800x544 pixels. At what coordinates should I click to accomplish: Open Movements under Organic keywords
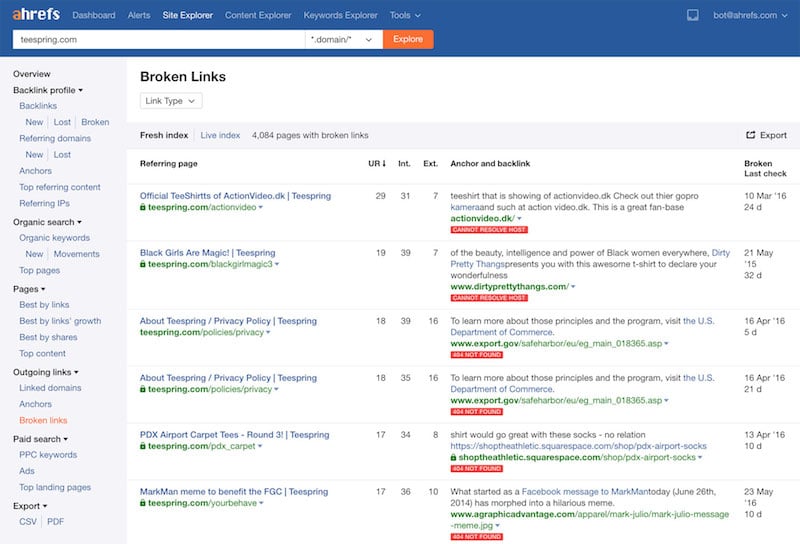coord(77,254)
